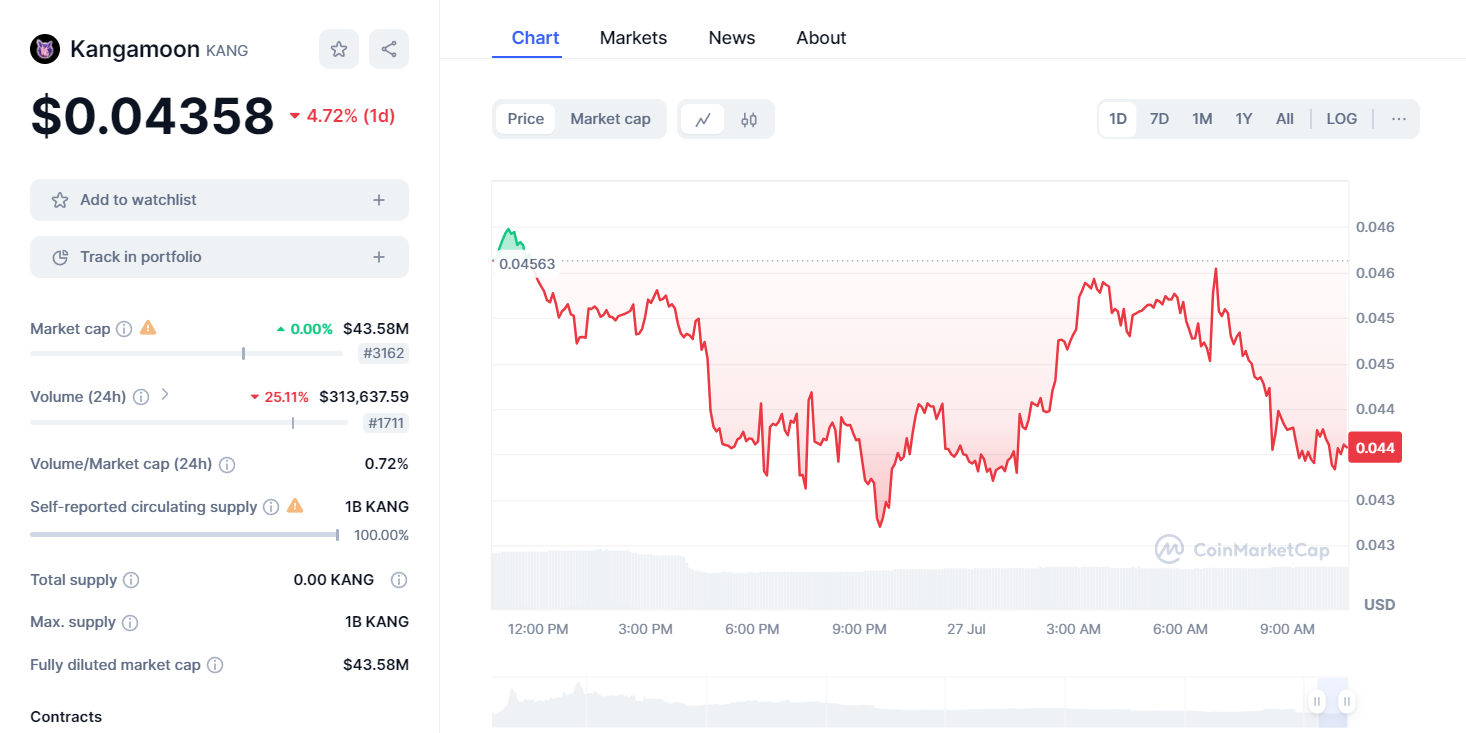The image size is (1466, 733).
Task: Show Fully diluted market cap info
Action: 215,665
